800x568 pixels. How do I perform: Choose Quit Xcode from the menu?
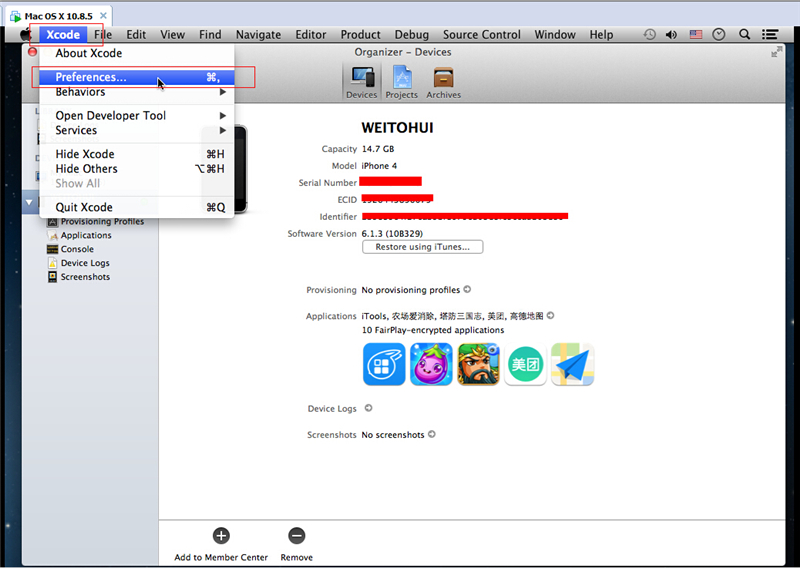pos(137,207)
